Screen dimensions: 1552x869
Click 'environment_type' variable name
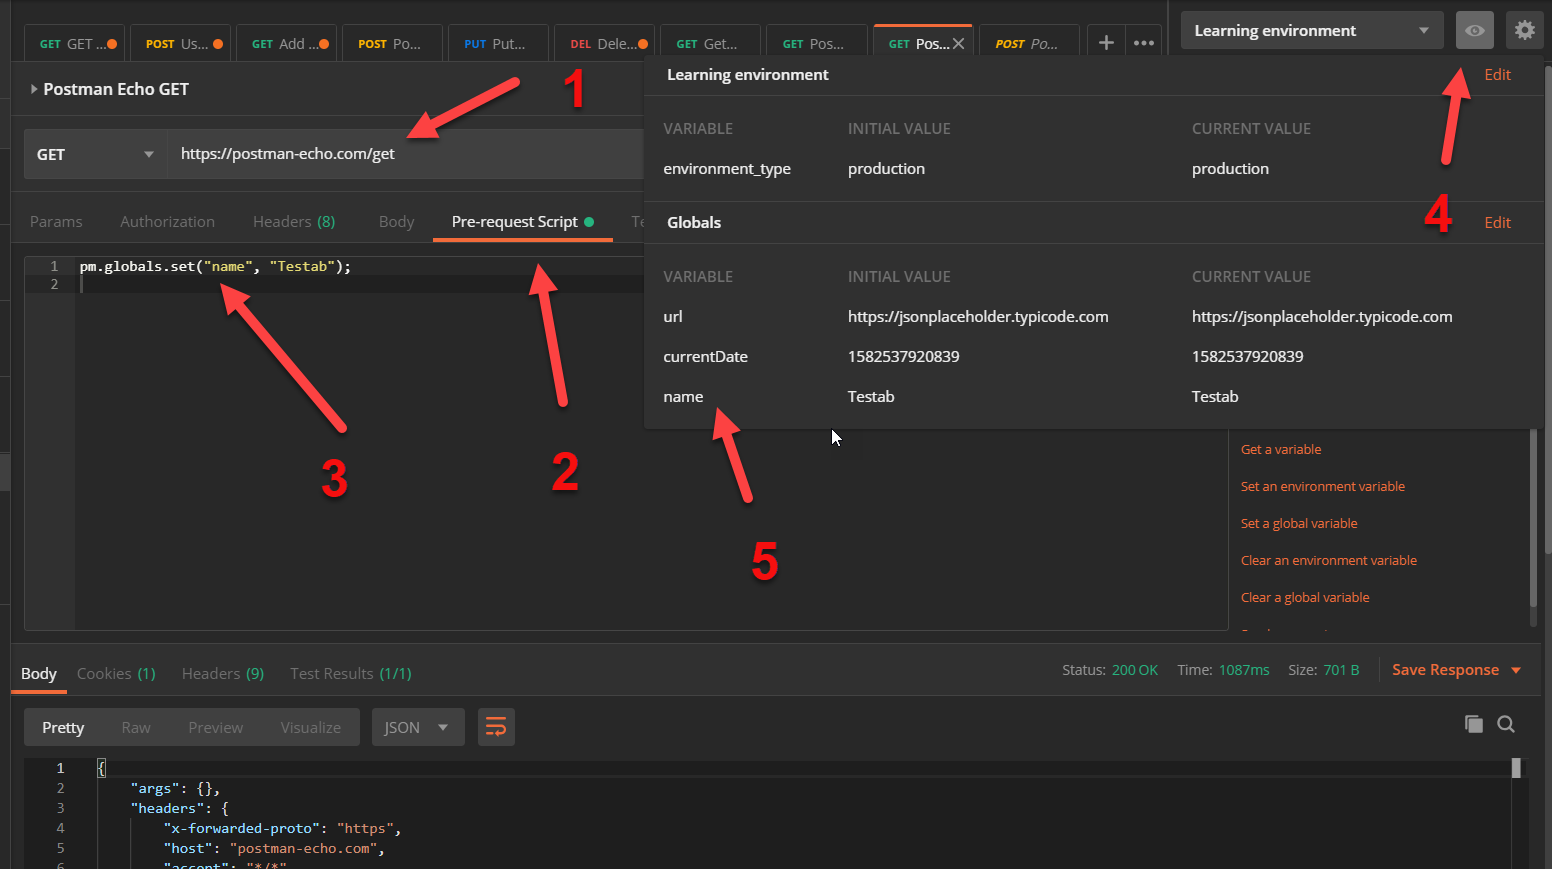click(x=727, y=168)
